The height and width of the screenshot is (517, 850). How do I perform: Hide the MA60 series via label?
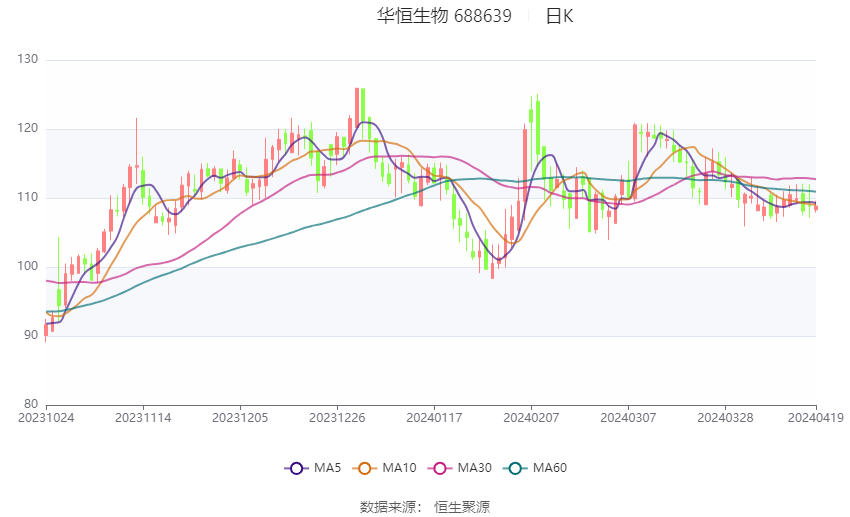point(550,468)
